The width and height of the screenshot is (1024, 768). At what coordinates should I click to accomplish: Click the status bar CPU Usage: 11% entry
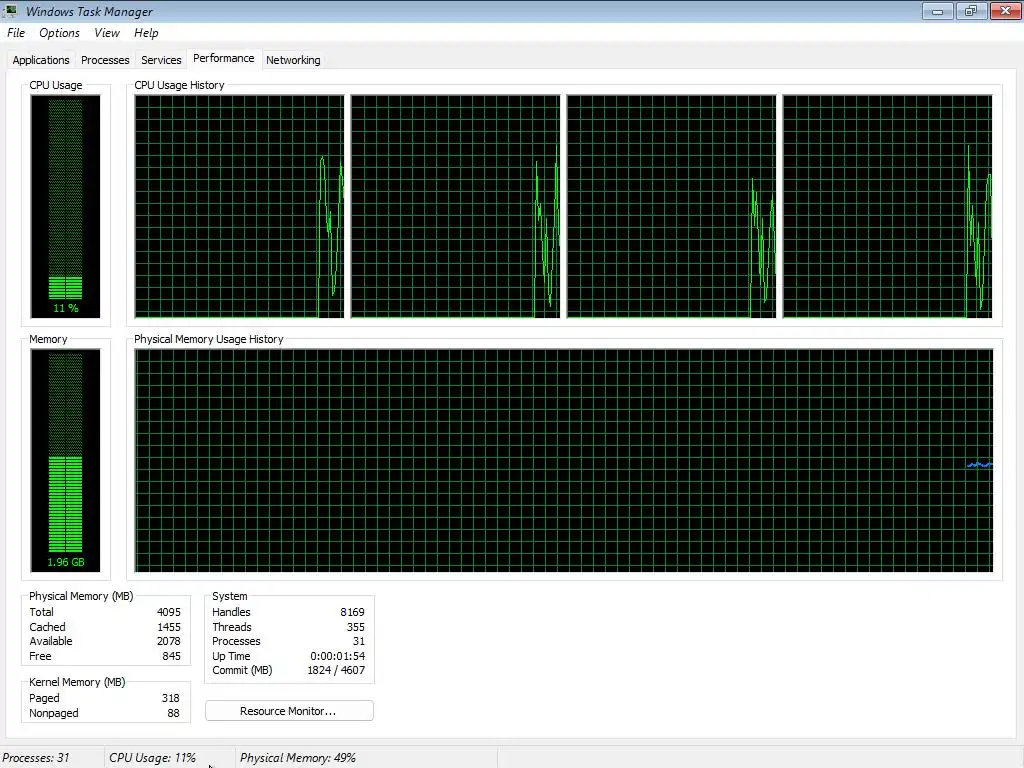(x=152, y=758)
